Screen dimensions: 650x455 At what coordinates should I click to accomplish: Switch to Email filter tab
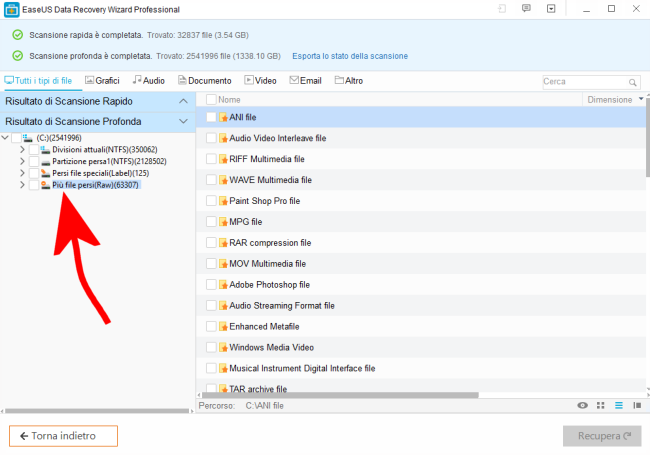pos(306,81)
